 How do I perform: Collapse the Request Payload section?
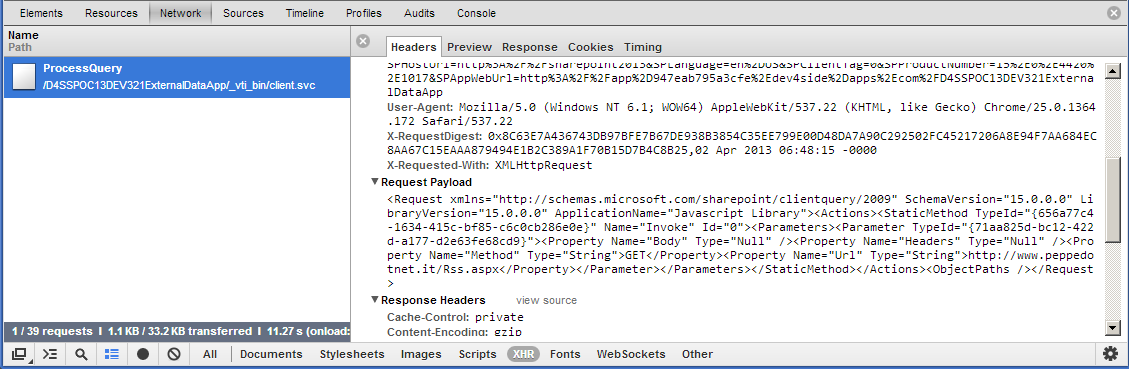(374, 182)
